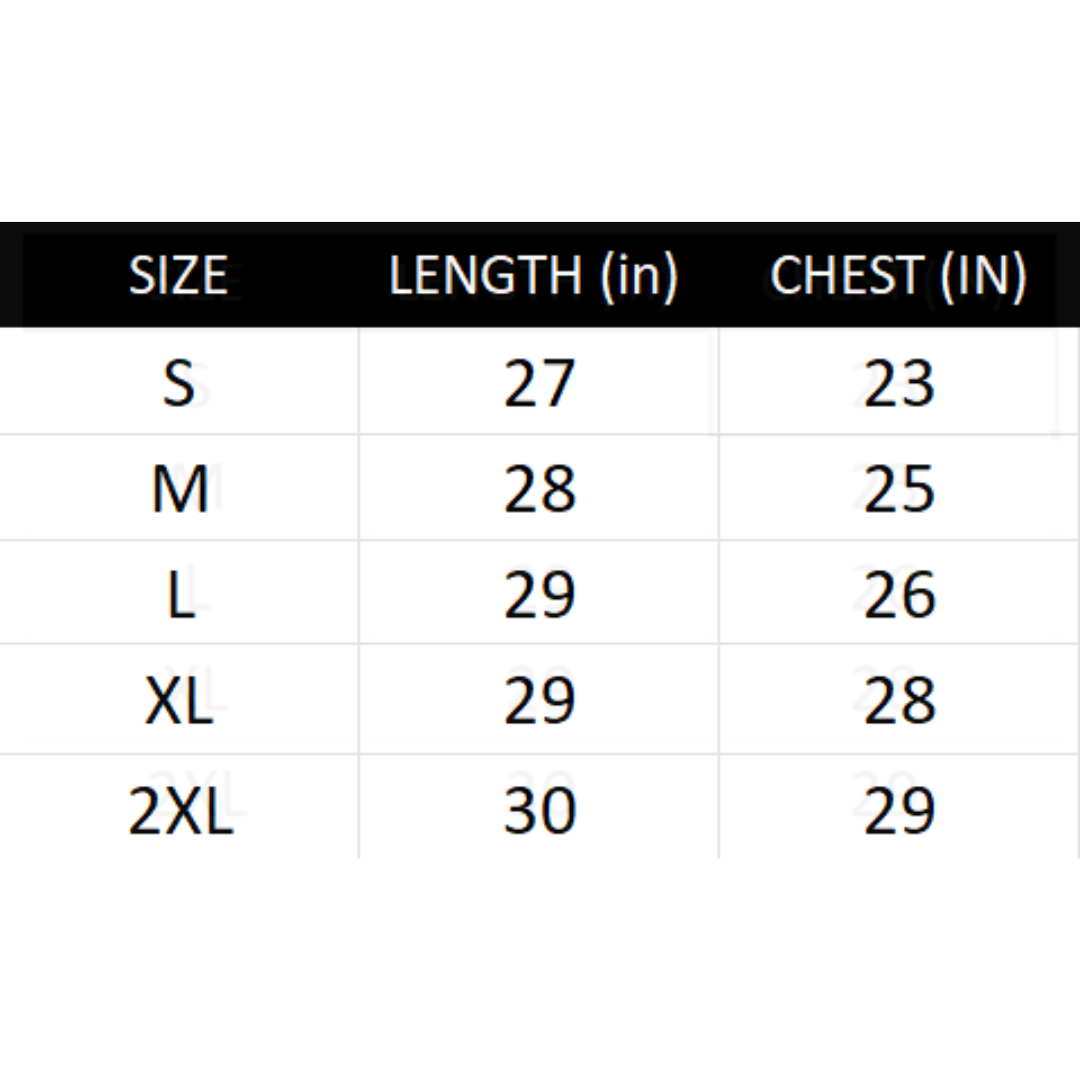Click the (in) unit beside LENGTH
This screenshot has width=1080, height=1080.
638,275
